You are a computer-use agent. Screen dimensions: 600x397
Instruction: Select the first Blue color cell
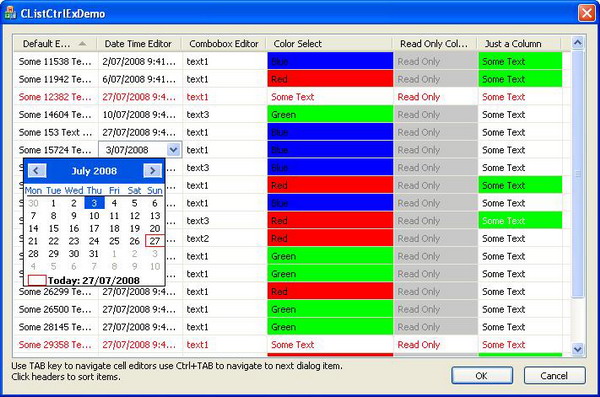tap(330, 61)
